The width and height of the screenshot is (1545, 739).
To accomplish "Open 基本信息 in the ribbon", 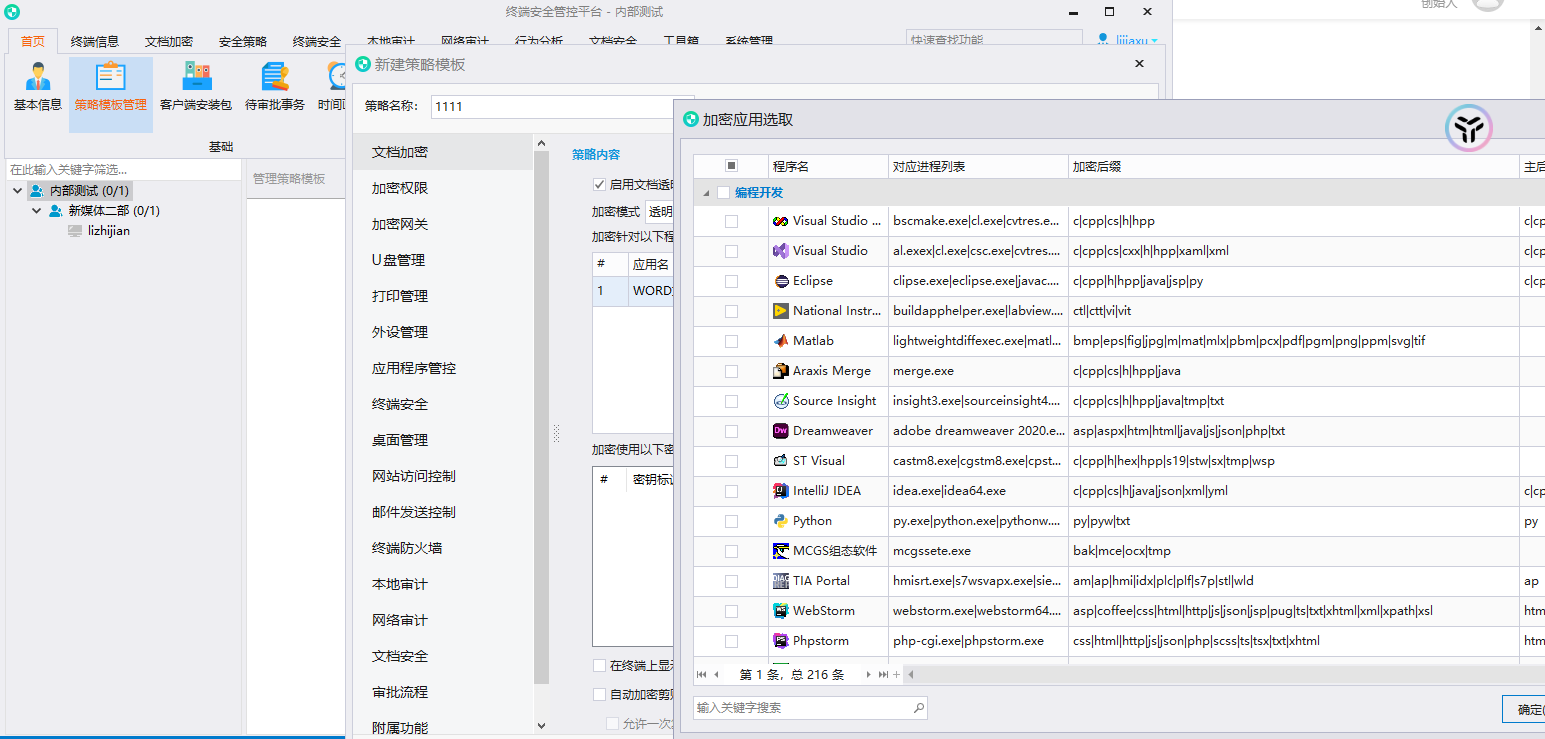I will (x=37, y=87).
